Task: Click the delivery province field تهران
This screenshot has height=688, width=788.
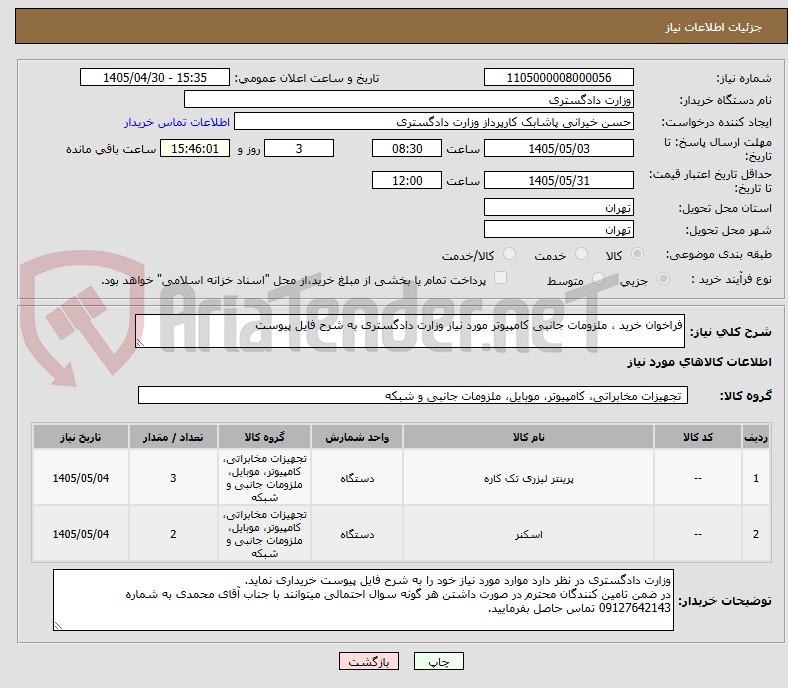Action: 559,207
